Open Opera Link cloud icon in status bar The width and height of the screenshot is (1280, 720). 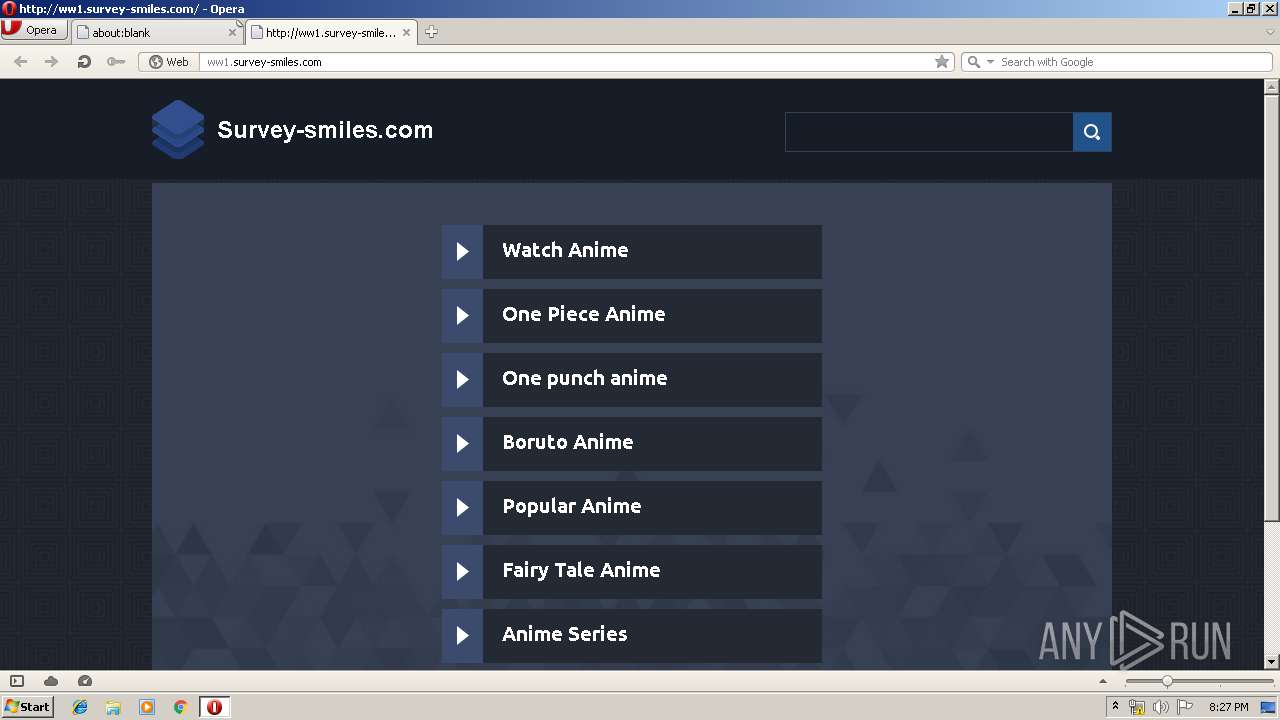point(51,681)
